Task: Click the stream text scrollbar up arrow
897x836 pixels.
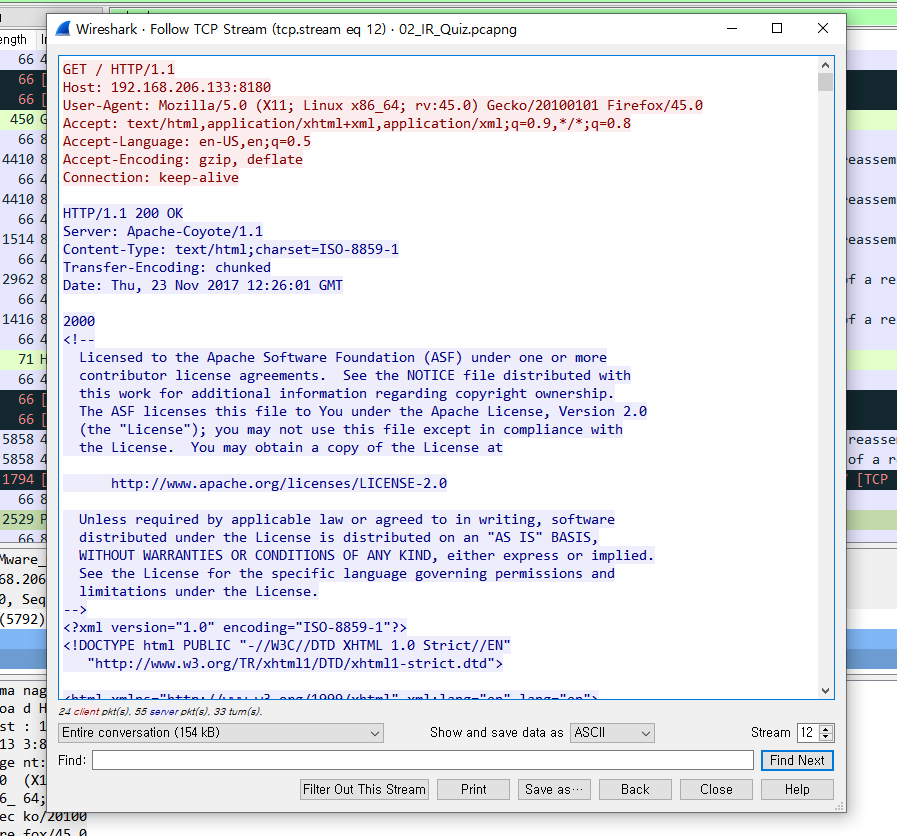Action: tap(825, 65)
